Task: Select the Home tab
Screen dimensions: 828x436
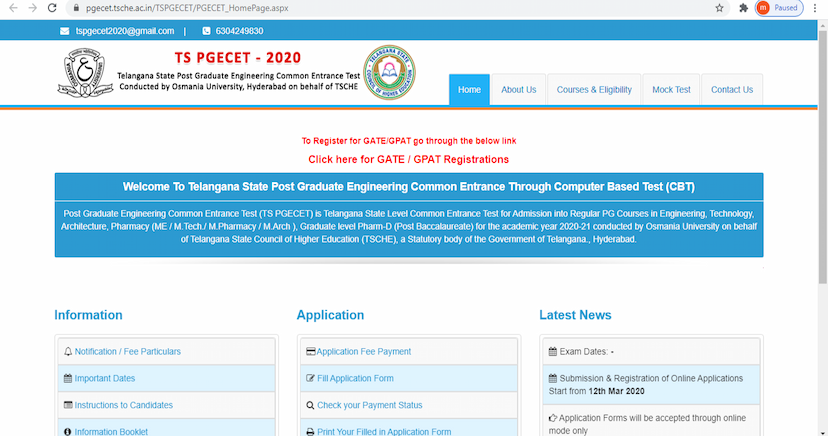Action: tap(469, 90)
